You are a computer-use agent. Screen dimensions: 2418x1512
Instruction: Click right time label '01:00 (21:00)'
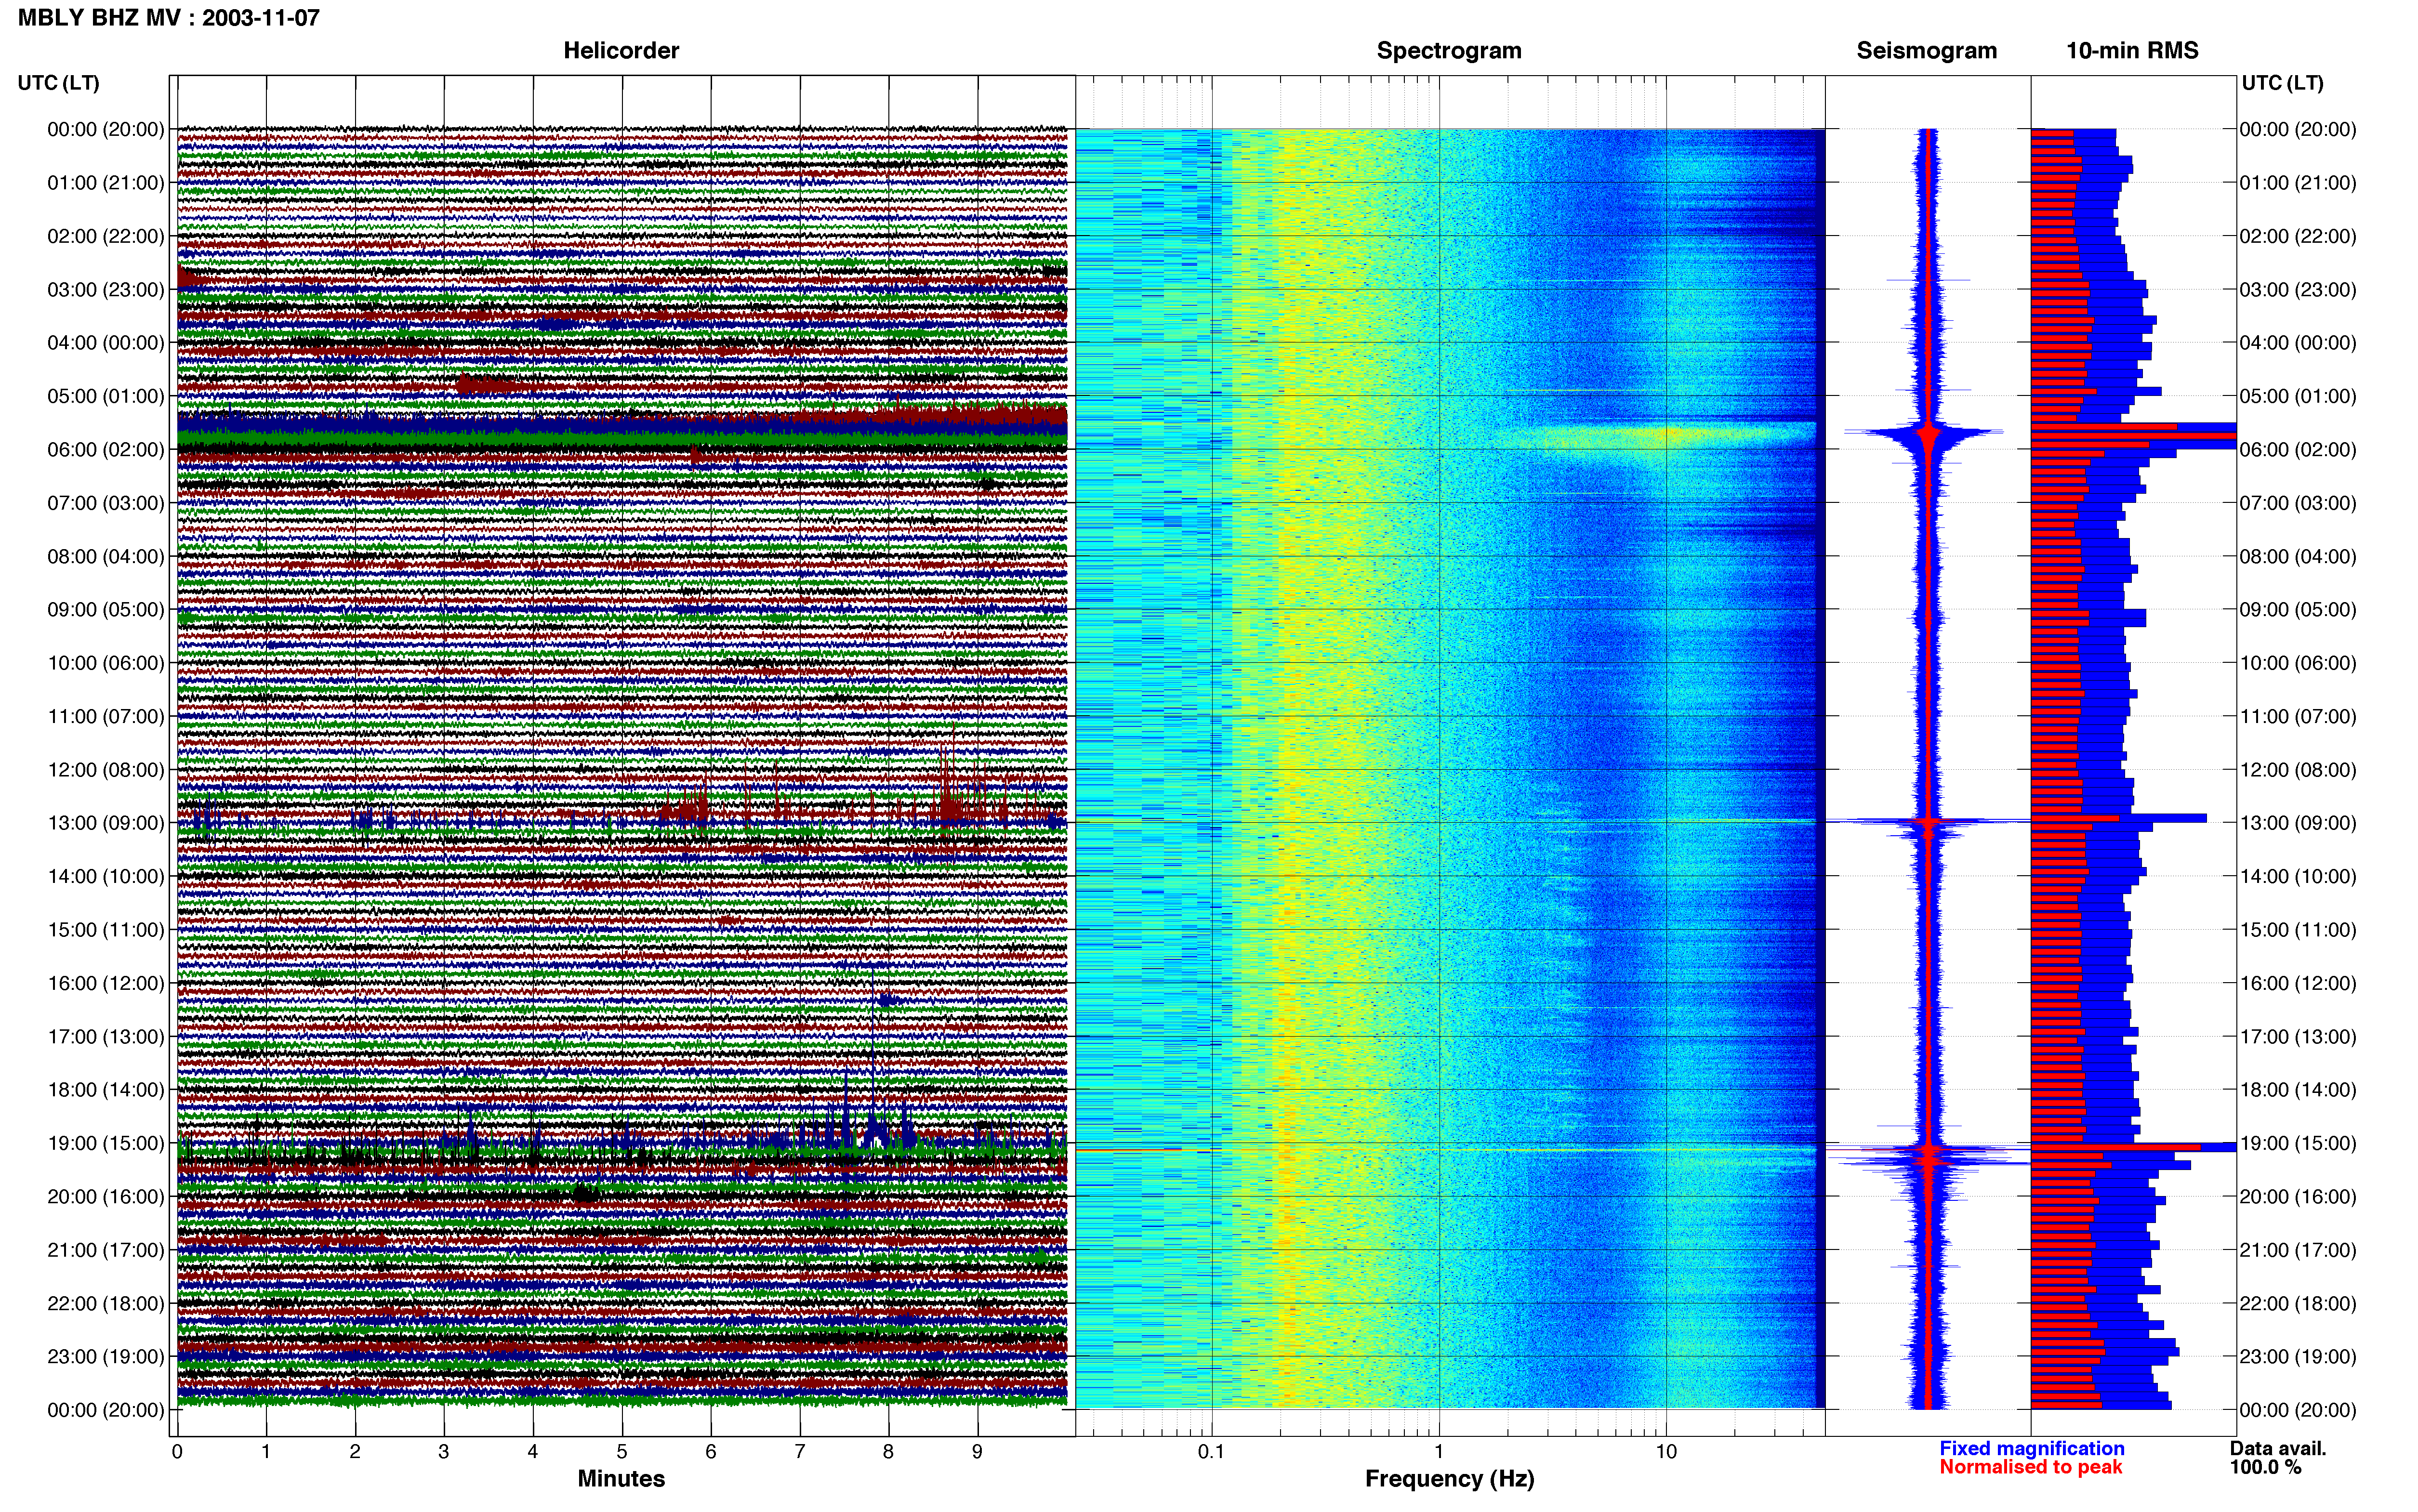coord(2298,183)
